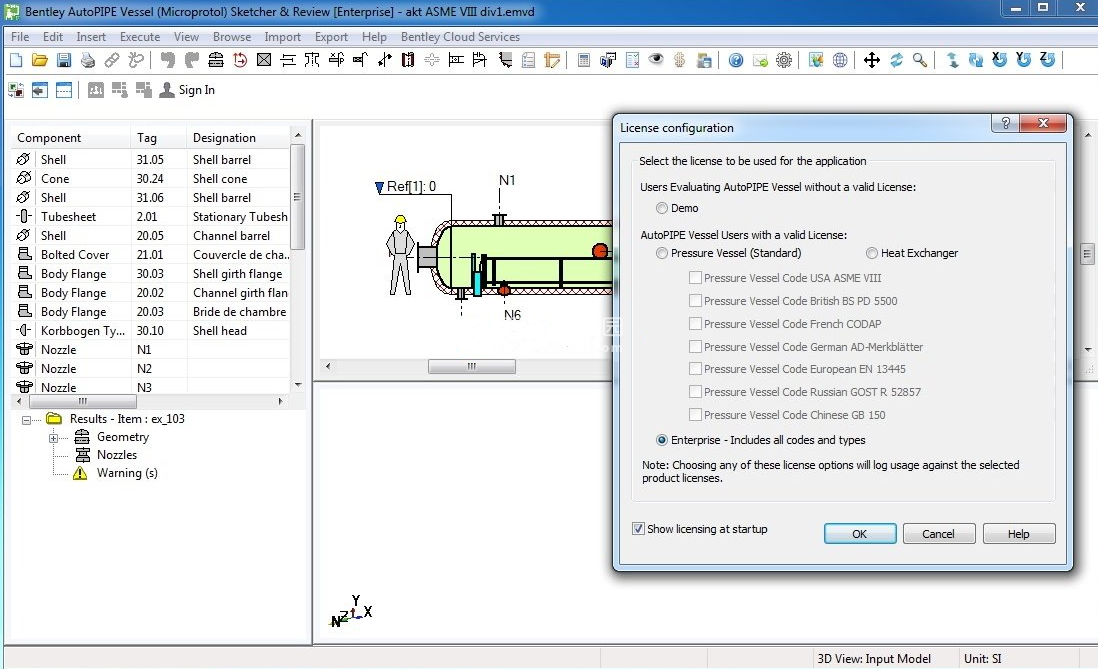The image size is (1098, 669).
Task: Click the yellow warning triangle icon in Results
Action: pos(81,473)
